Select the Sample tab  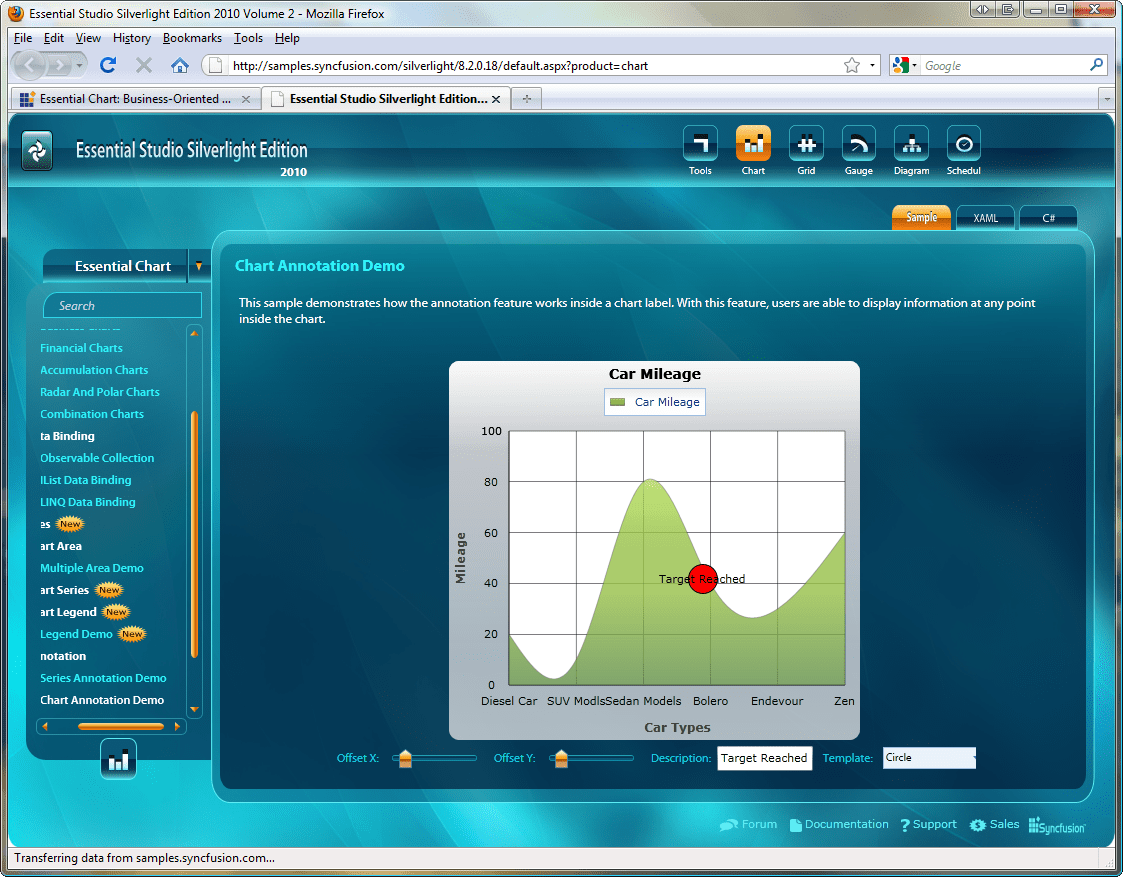coord(920,217)
